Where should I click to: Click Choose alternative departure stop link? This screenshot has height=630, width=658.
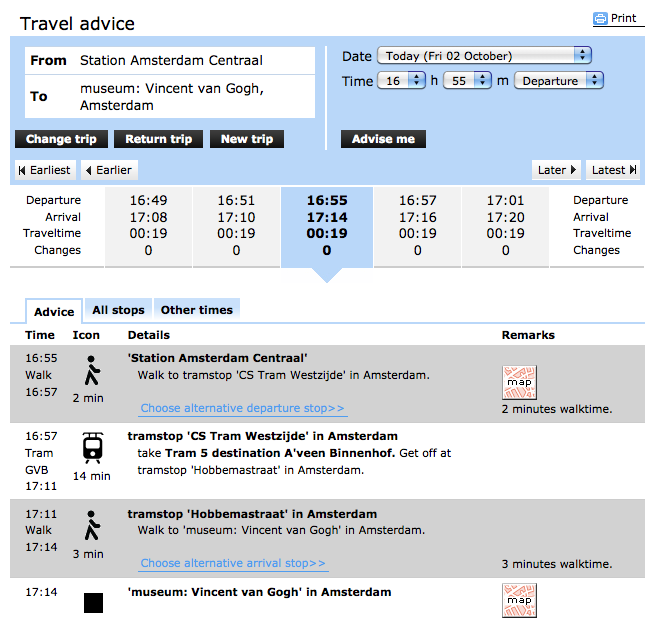[x=242, y=408]
